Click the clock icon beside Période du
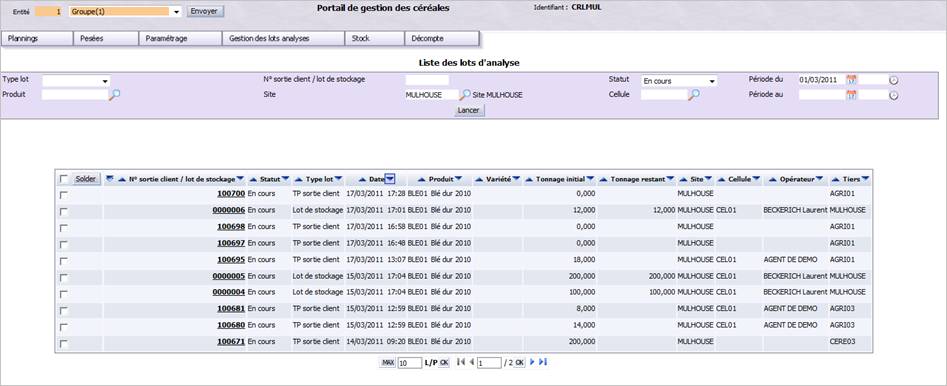 coord(894,80)
